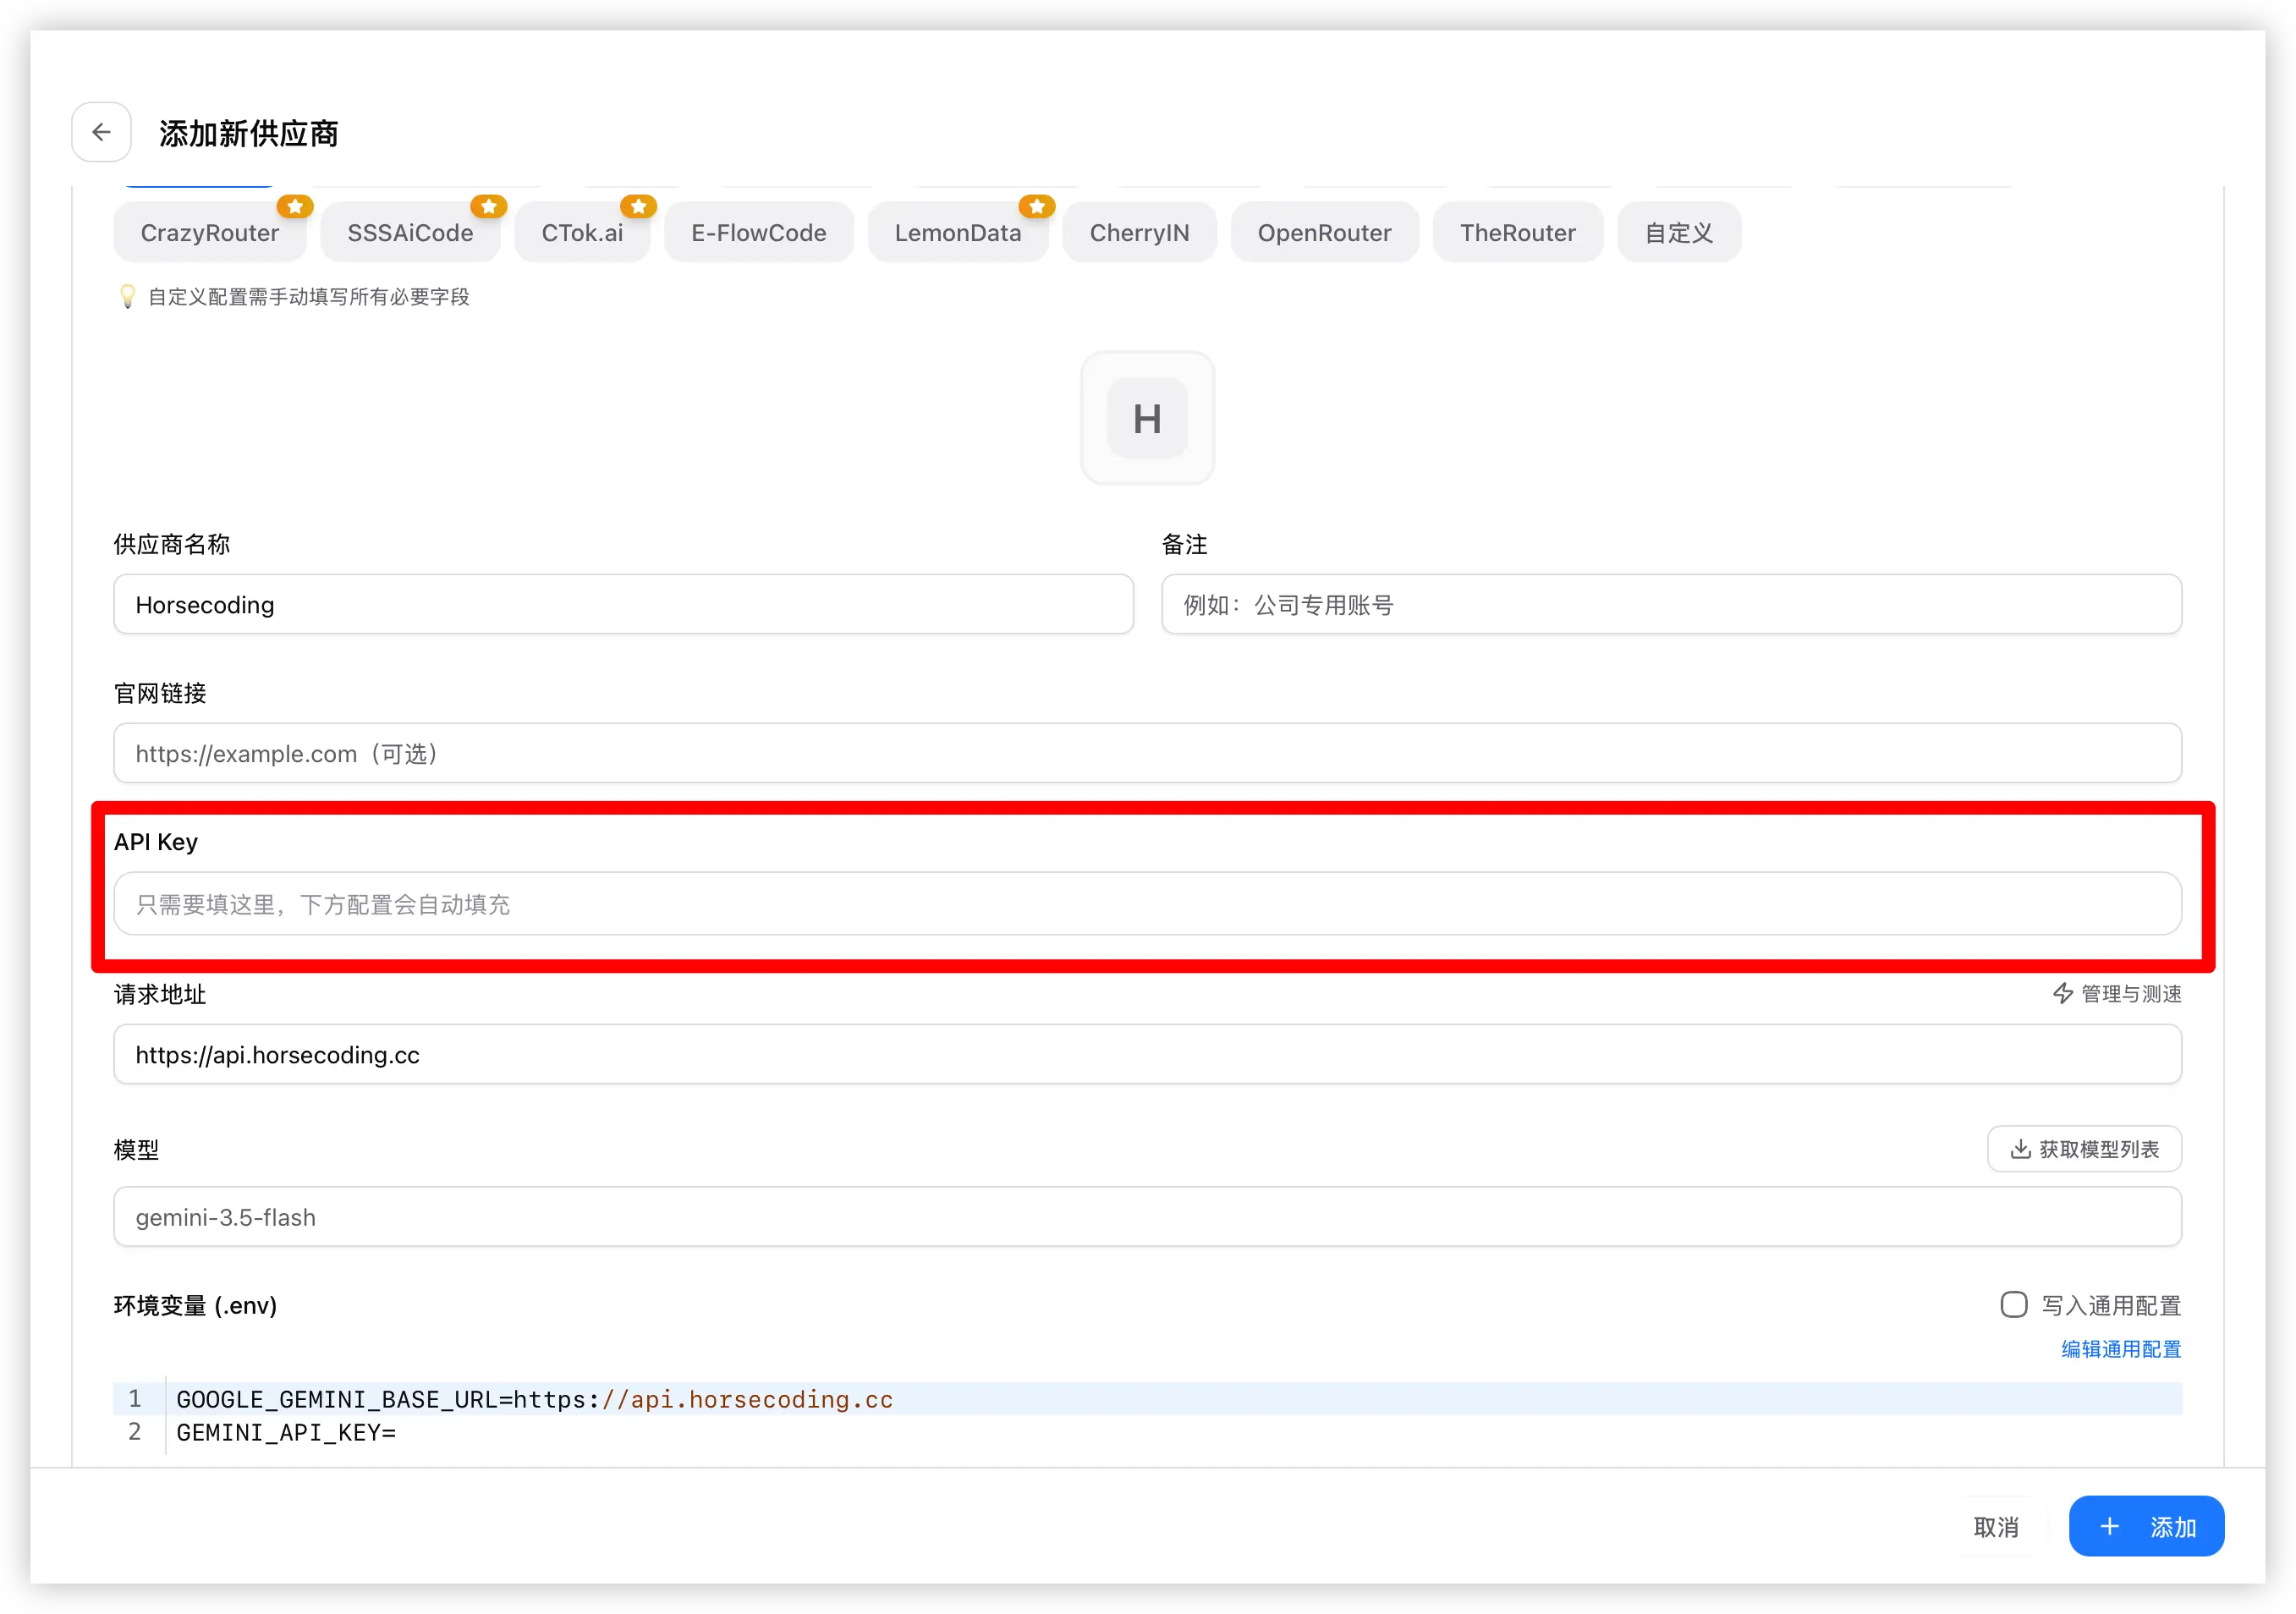The width and height of the screenshot is (2296, 1614).
Task: Click the star badge on LemonData
Action: click(1037, 206)
